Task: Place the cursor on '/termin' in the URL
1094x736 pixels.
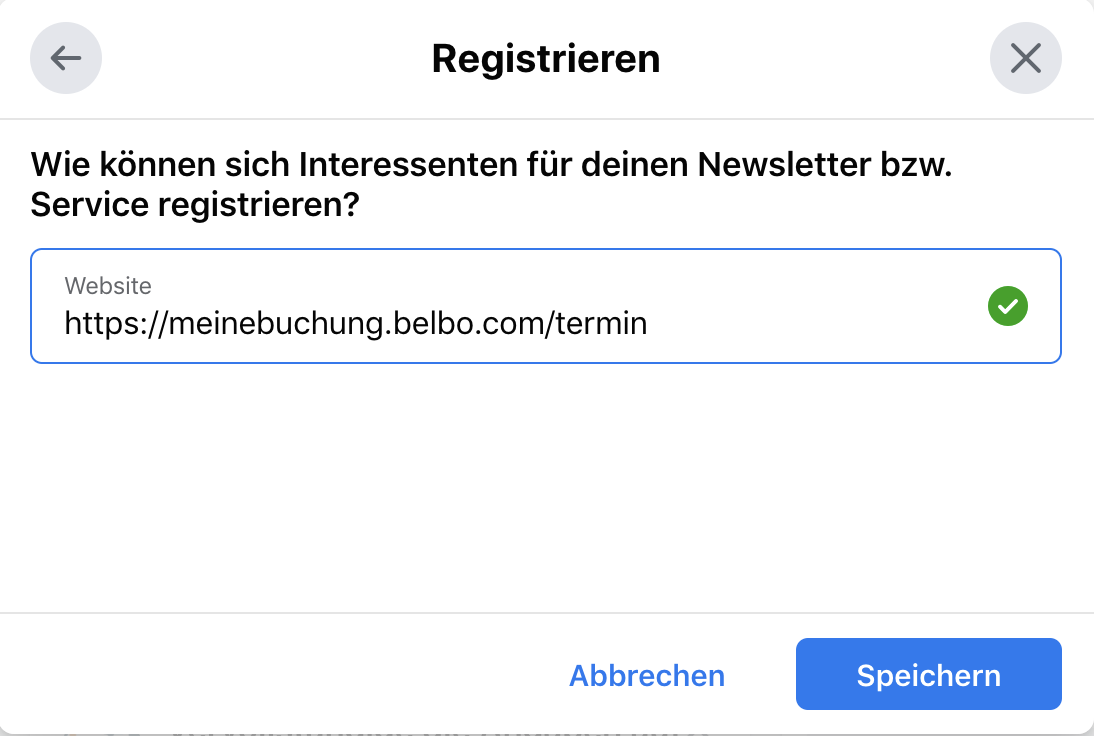Action: 601,323
